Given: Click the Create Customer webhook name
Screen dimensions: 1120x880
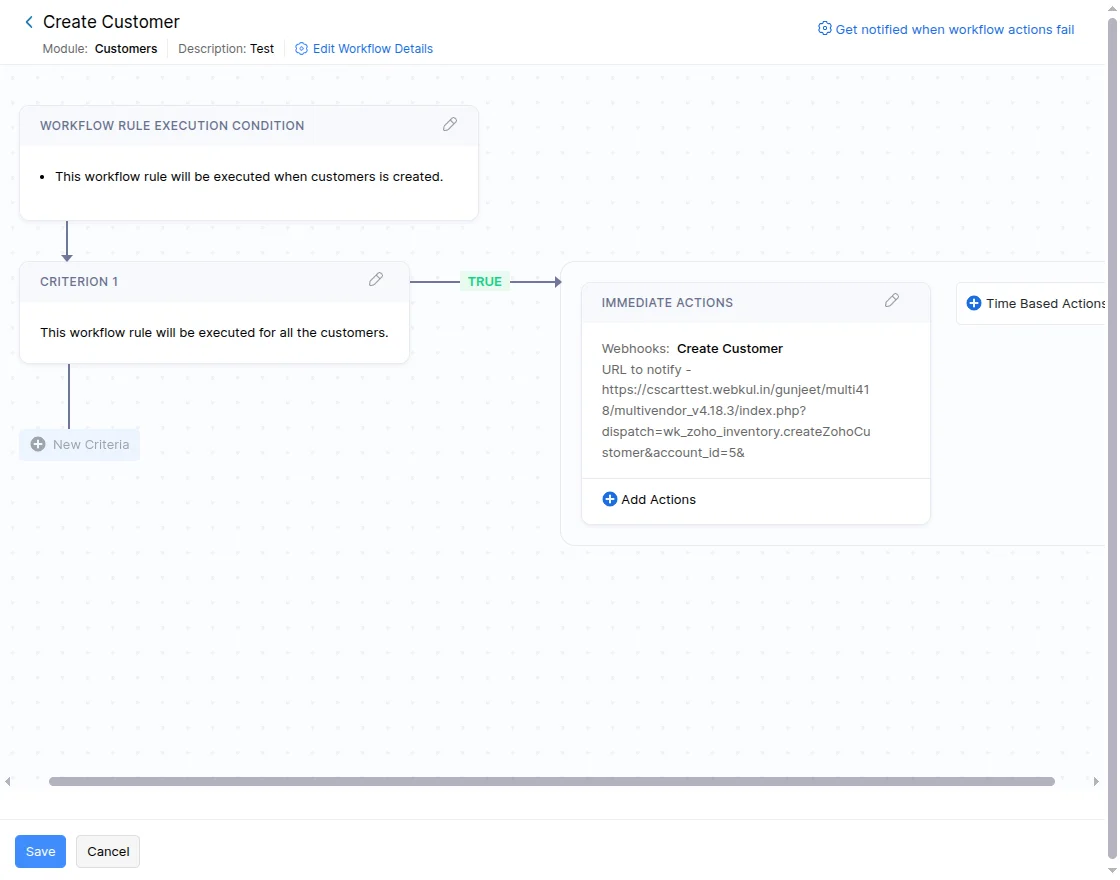Looking at the screenshot, I should pyautogui.click(x=730, y=349).
